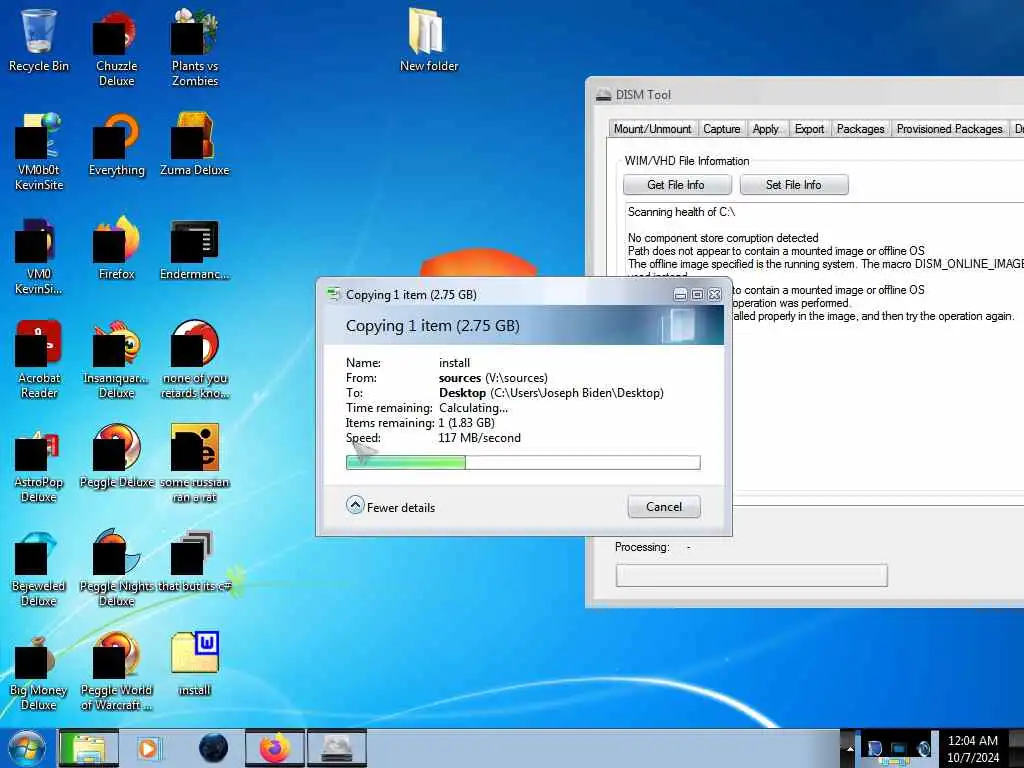This screenshot has height=768, width=1024.
Task: Collapse copy dialog with Fewer details
Action: tap(391, 507)
